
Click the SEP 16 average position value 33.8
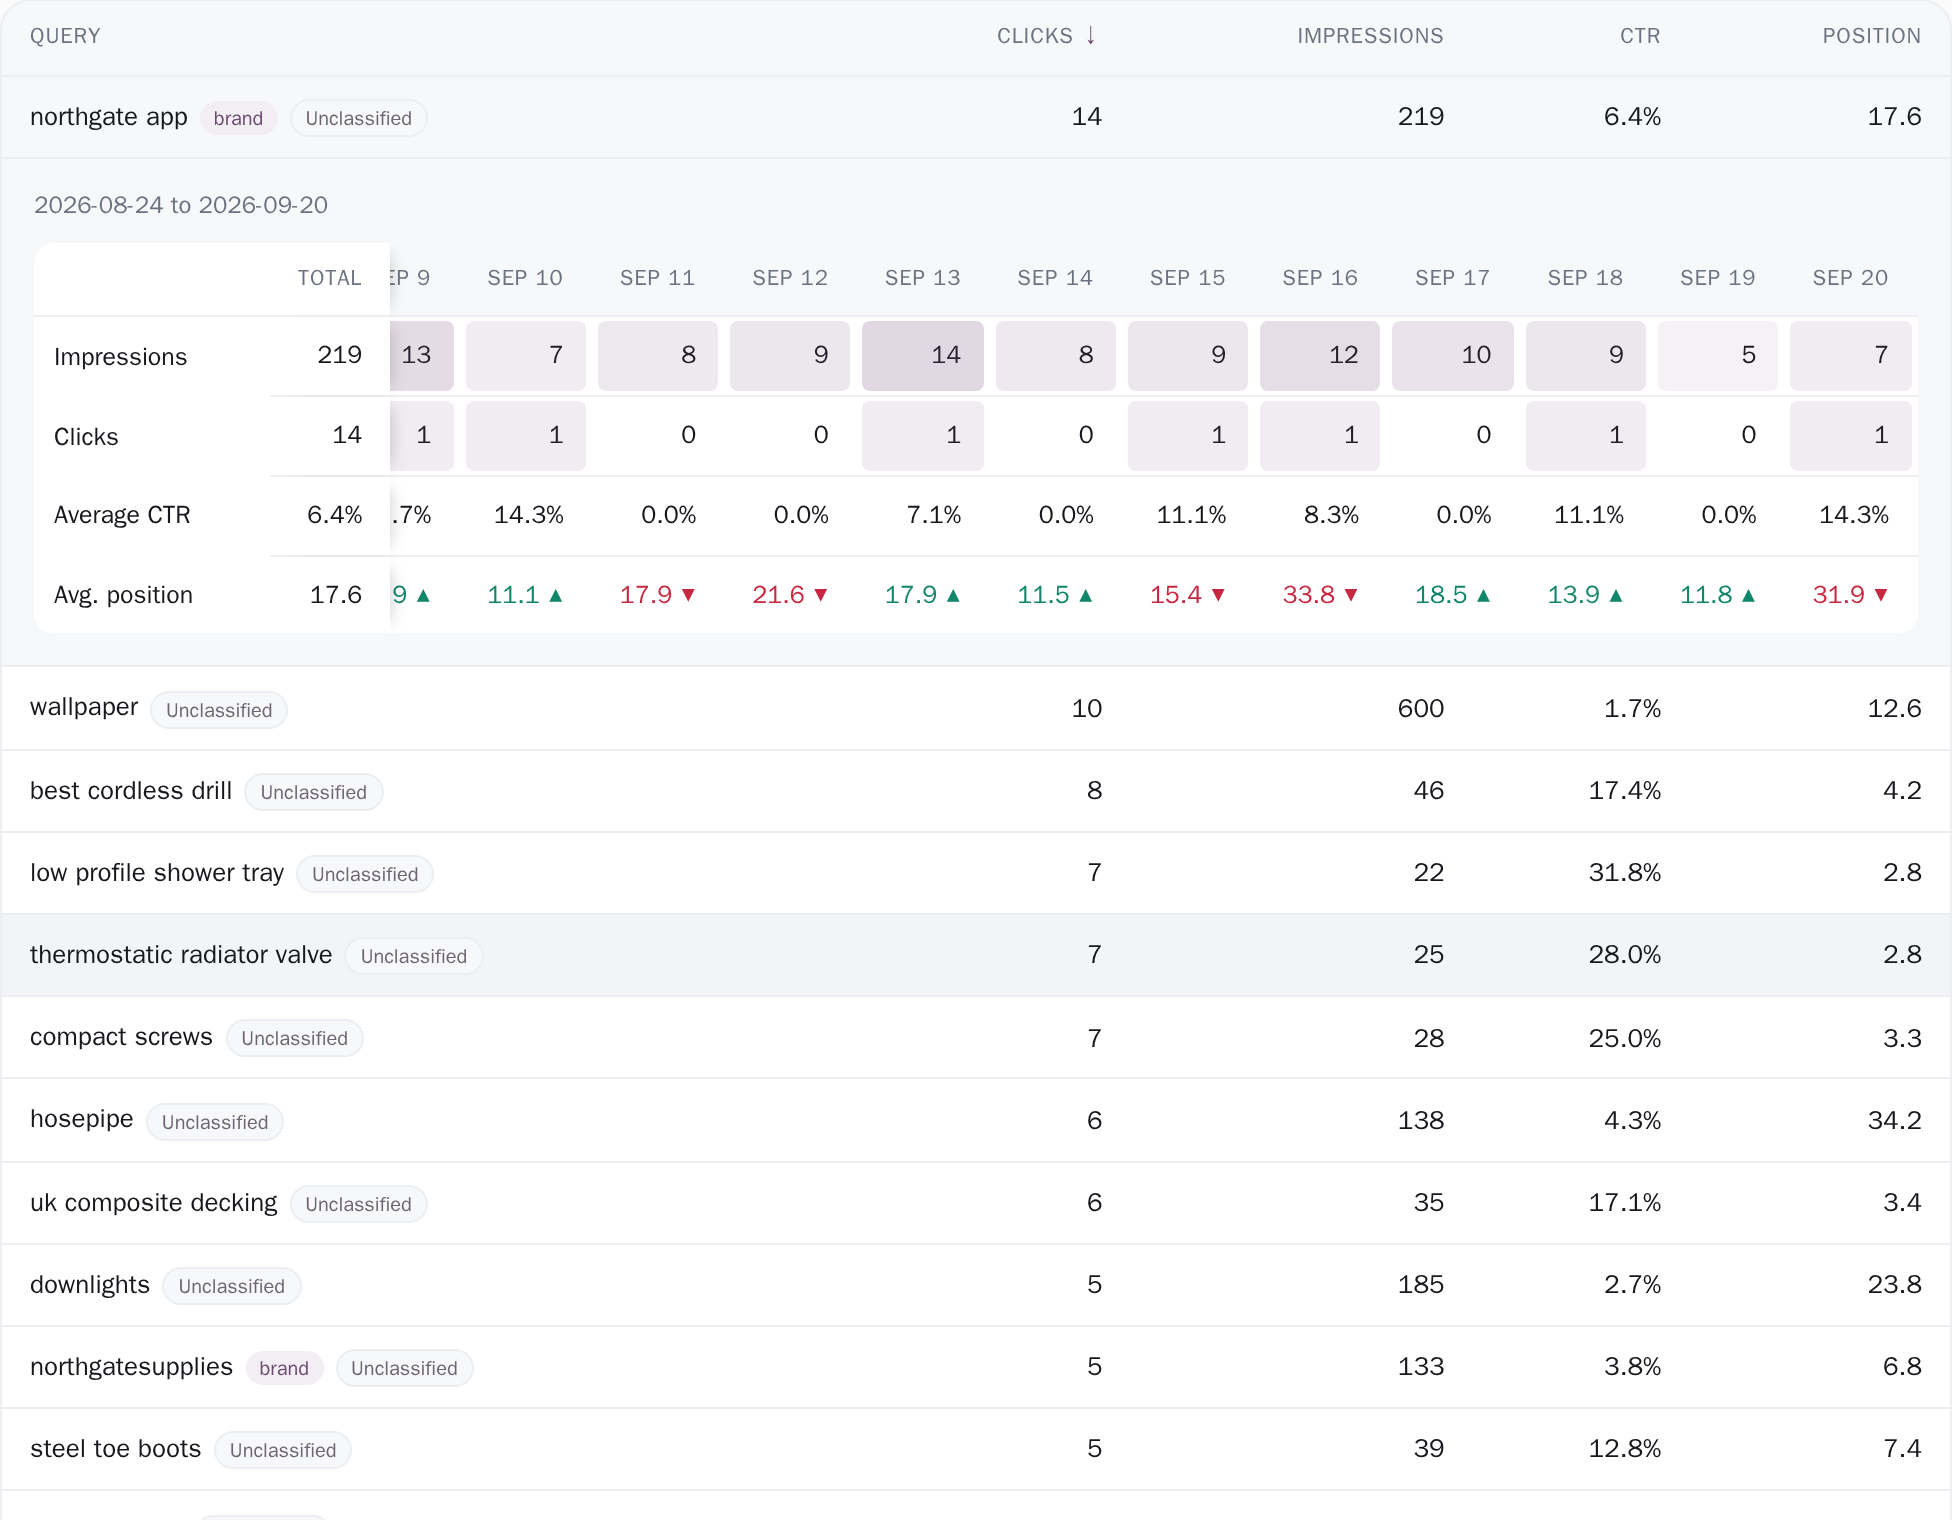(1308, 595)
